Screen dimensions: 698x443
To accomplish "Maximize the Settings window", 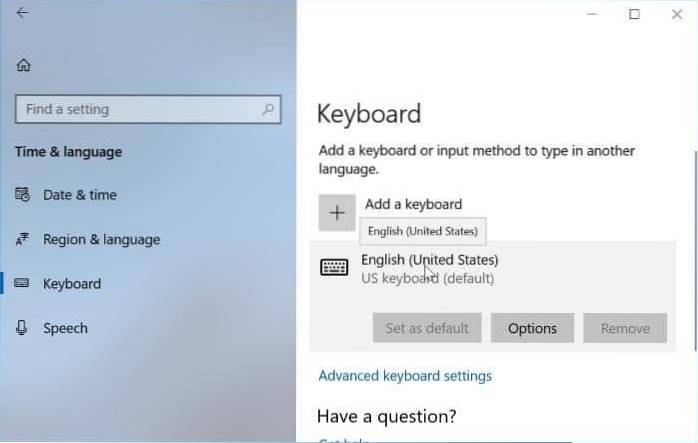I will [634, 14].
